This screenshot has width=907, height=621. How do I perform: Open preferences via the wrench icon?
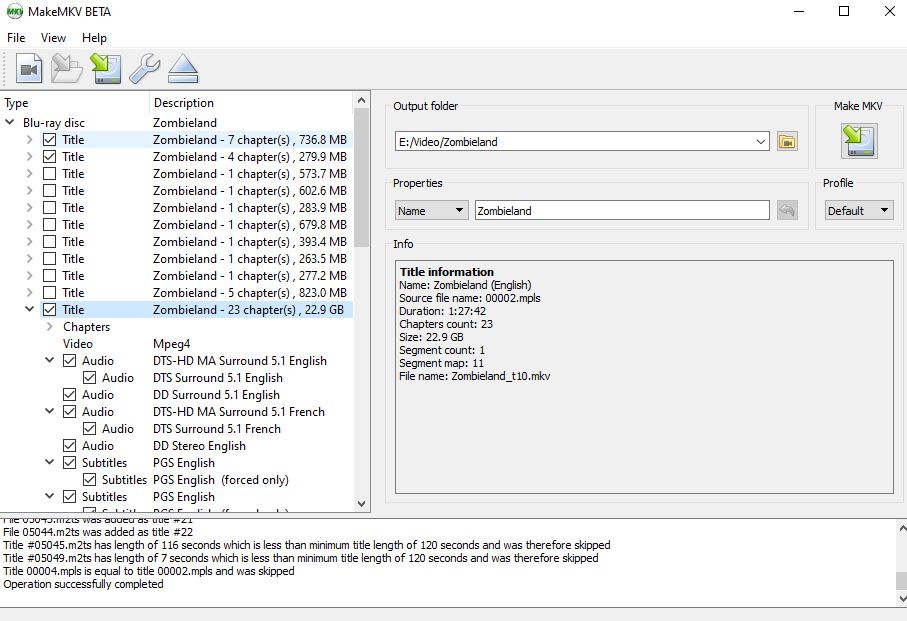pyautogui.click(x=144, y=69)
